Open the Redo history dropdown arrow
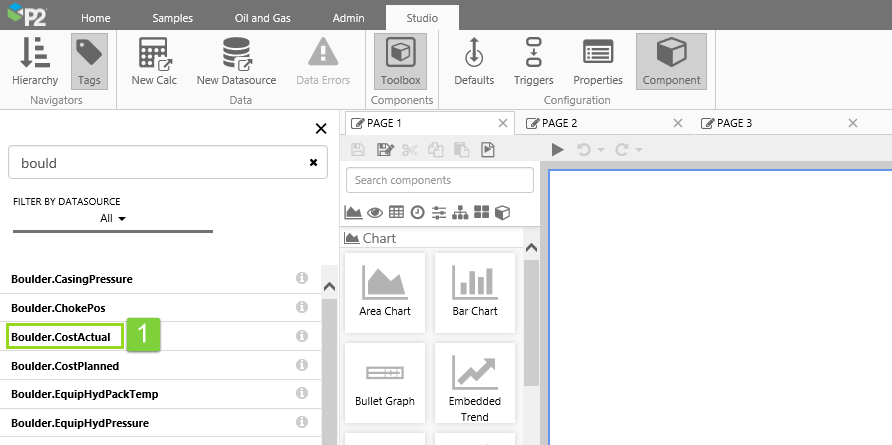The image size is (892, 445). pyautogui.click(x=639, y=150)
